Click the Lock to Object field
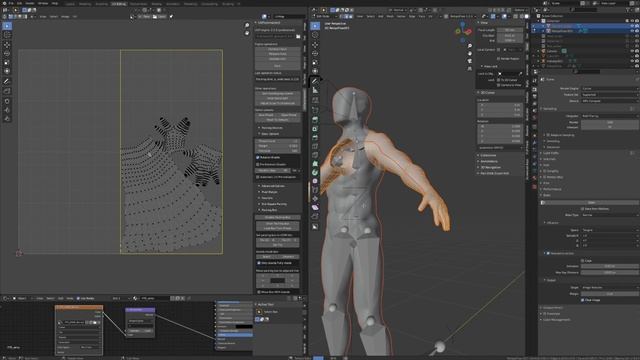 coord(510,74)
